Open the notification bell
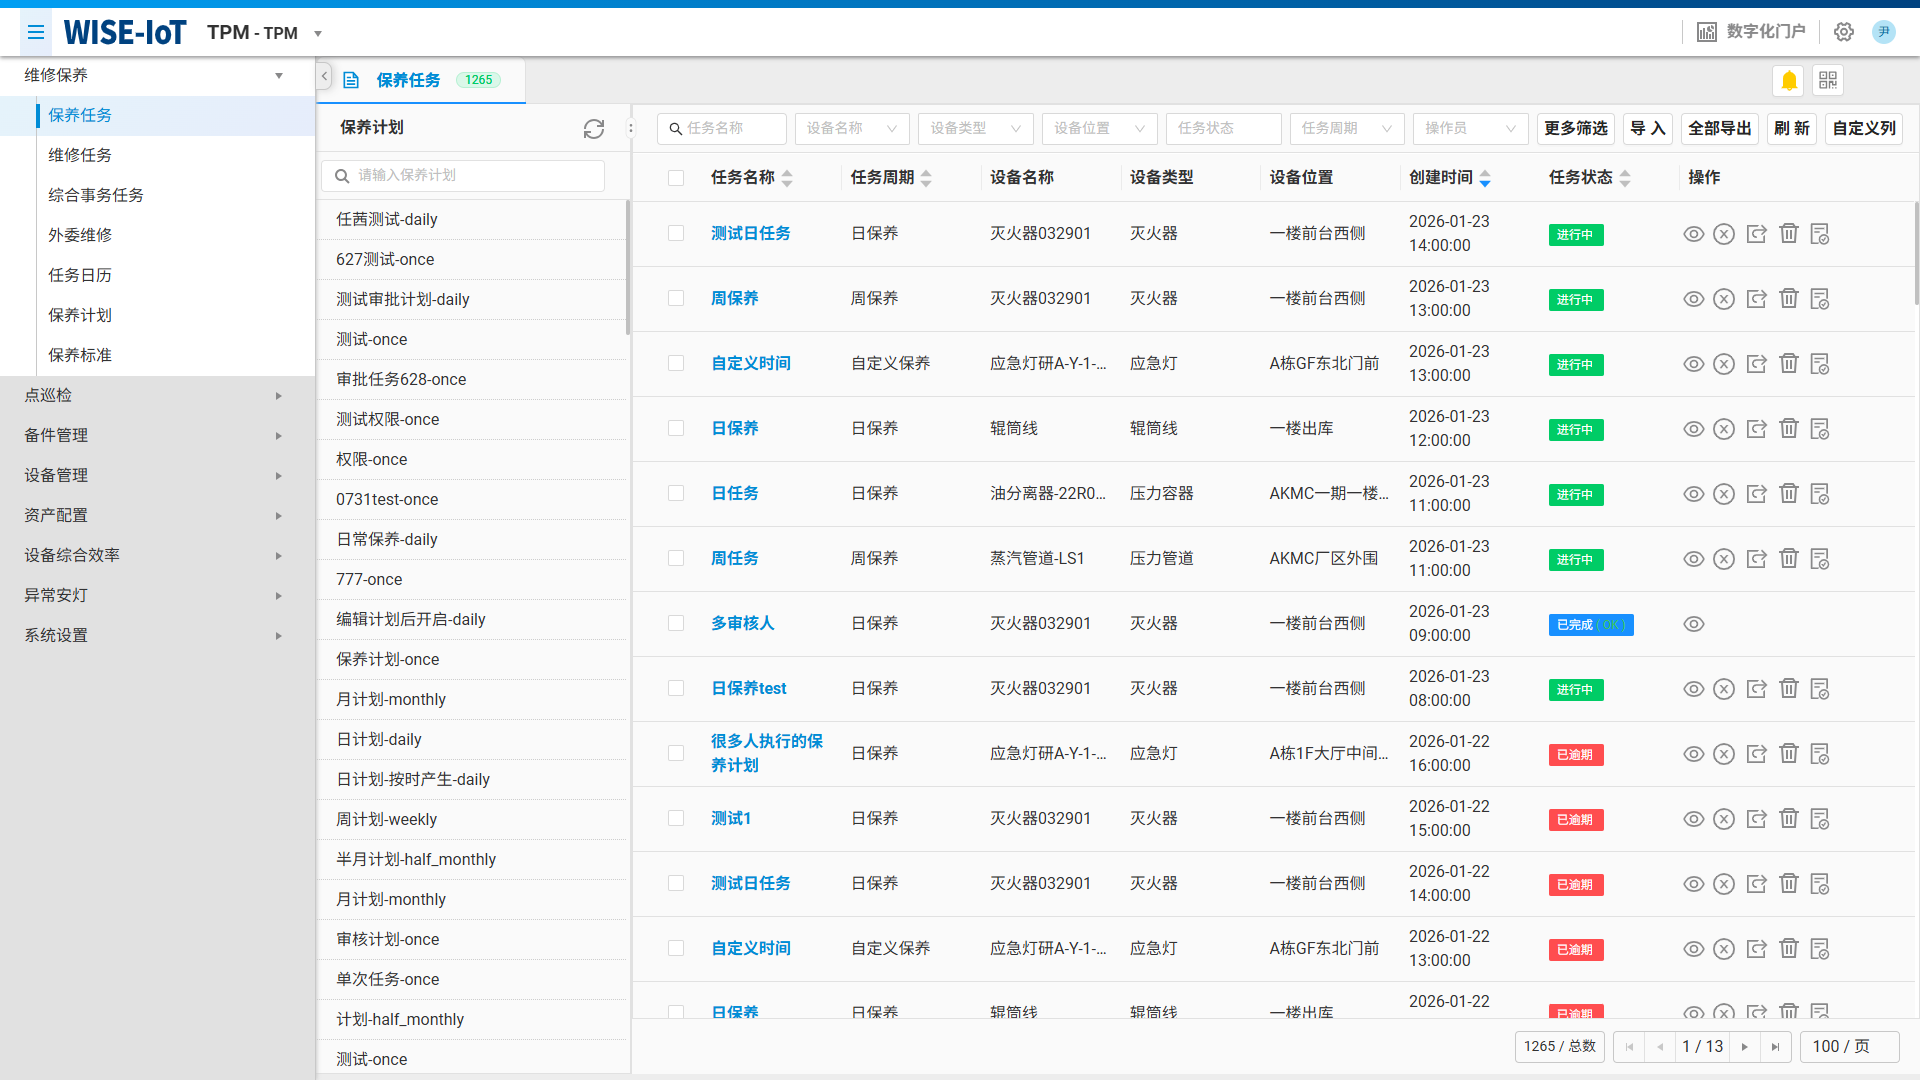Viewport: 1920px width, 1080px height. tap(1789, 80)
